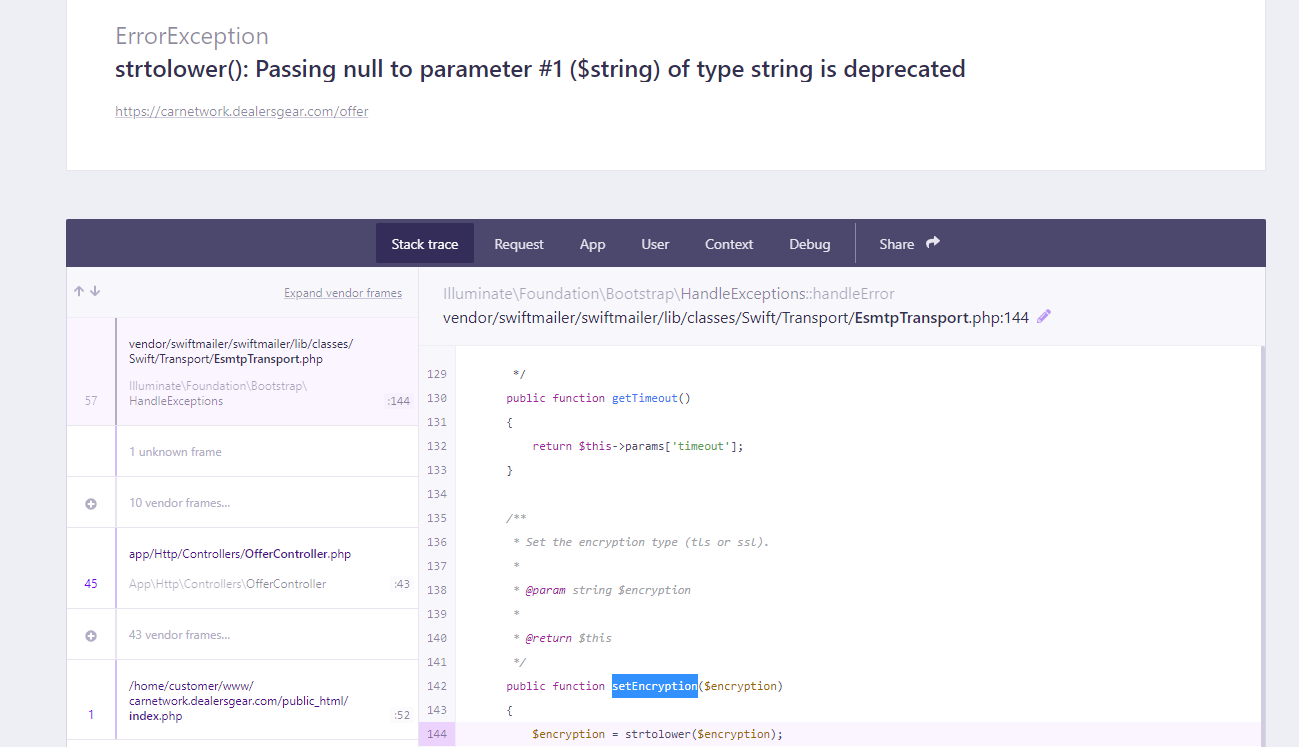Click the '@param string $encryption' comment line

[601, 590]
